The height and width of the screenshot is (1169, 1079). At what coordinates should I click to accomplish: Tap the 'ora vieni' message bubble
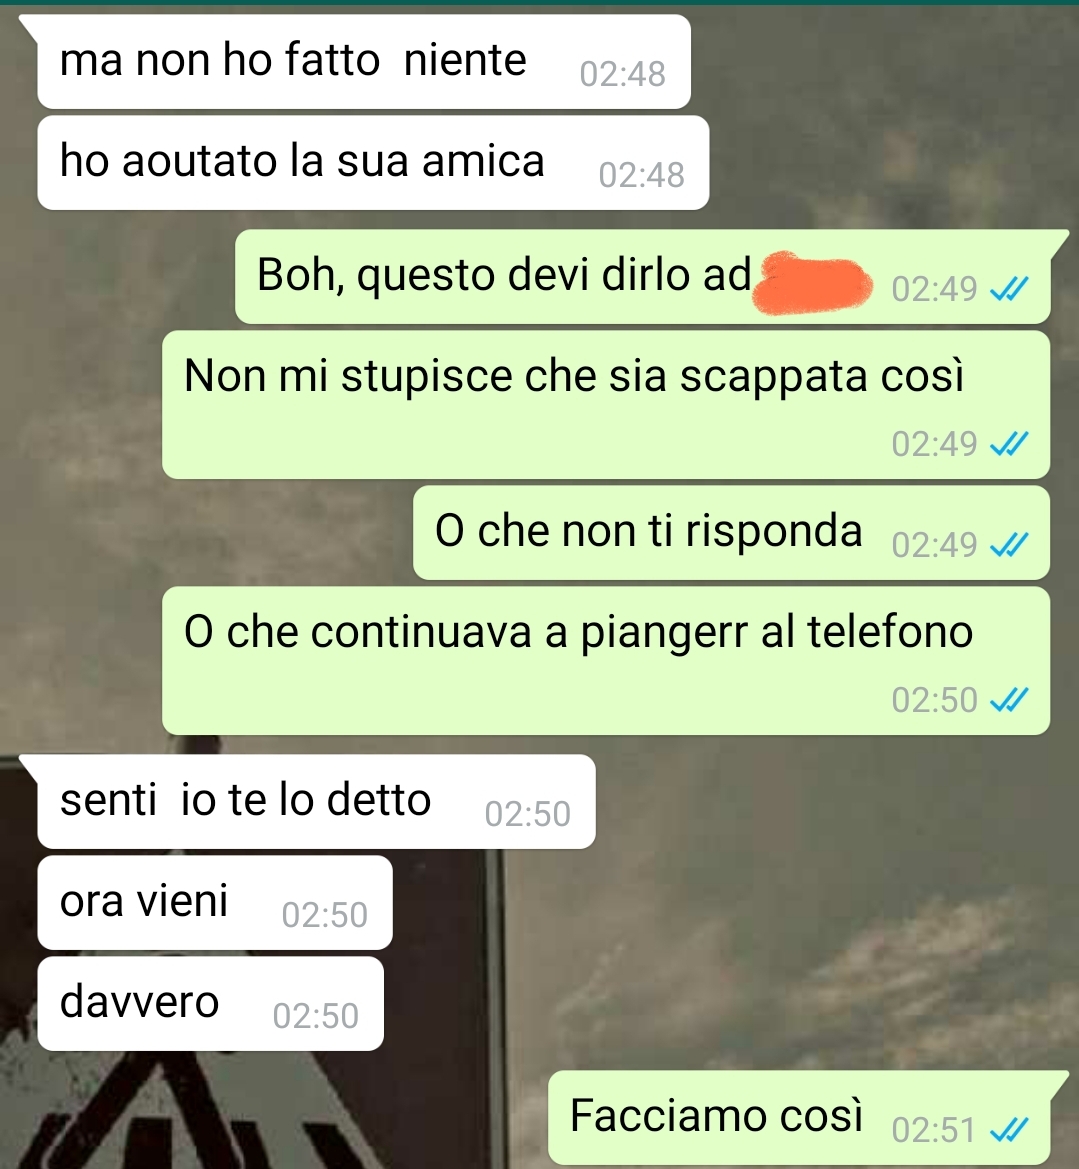[215, 903]
